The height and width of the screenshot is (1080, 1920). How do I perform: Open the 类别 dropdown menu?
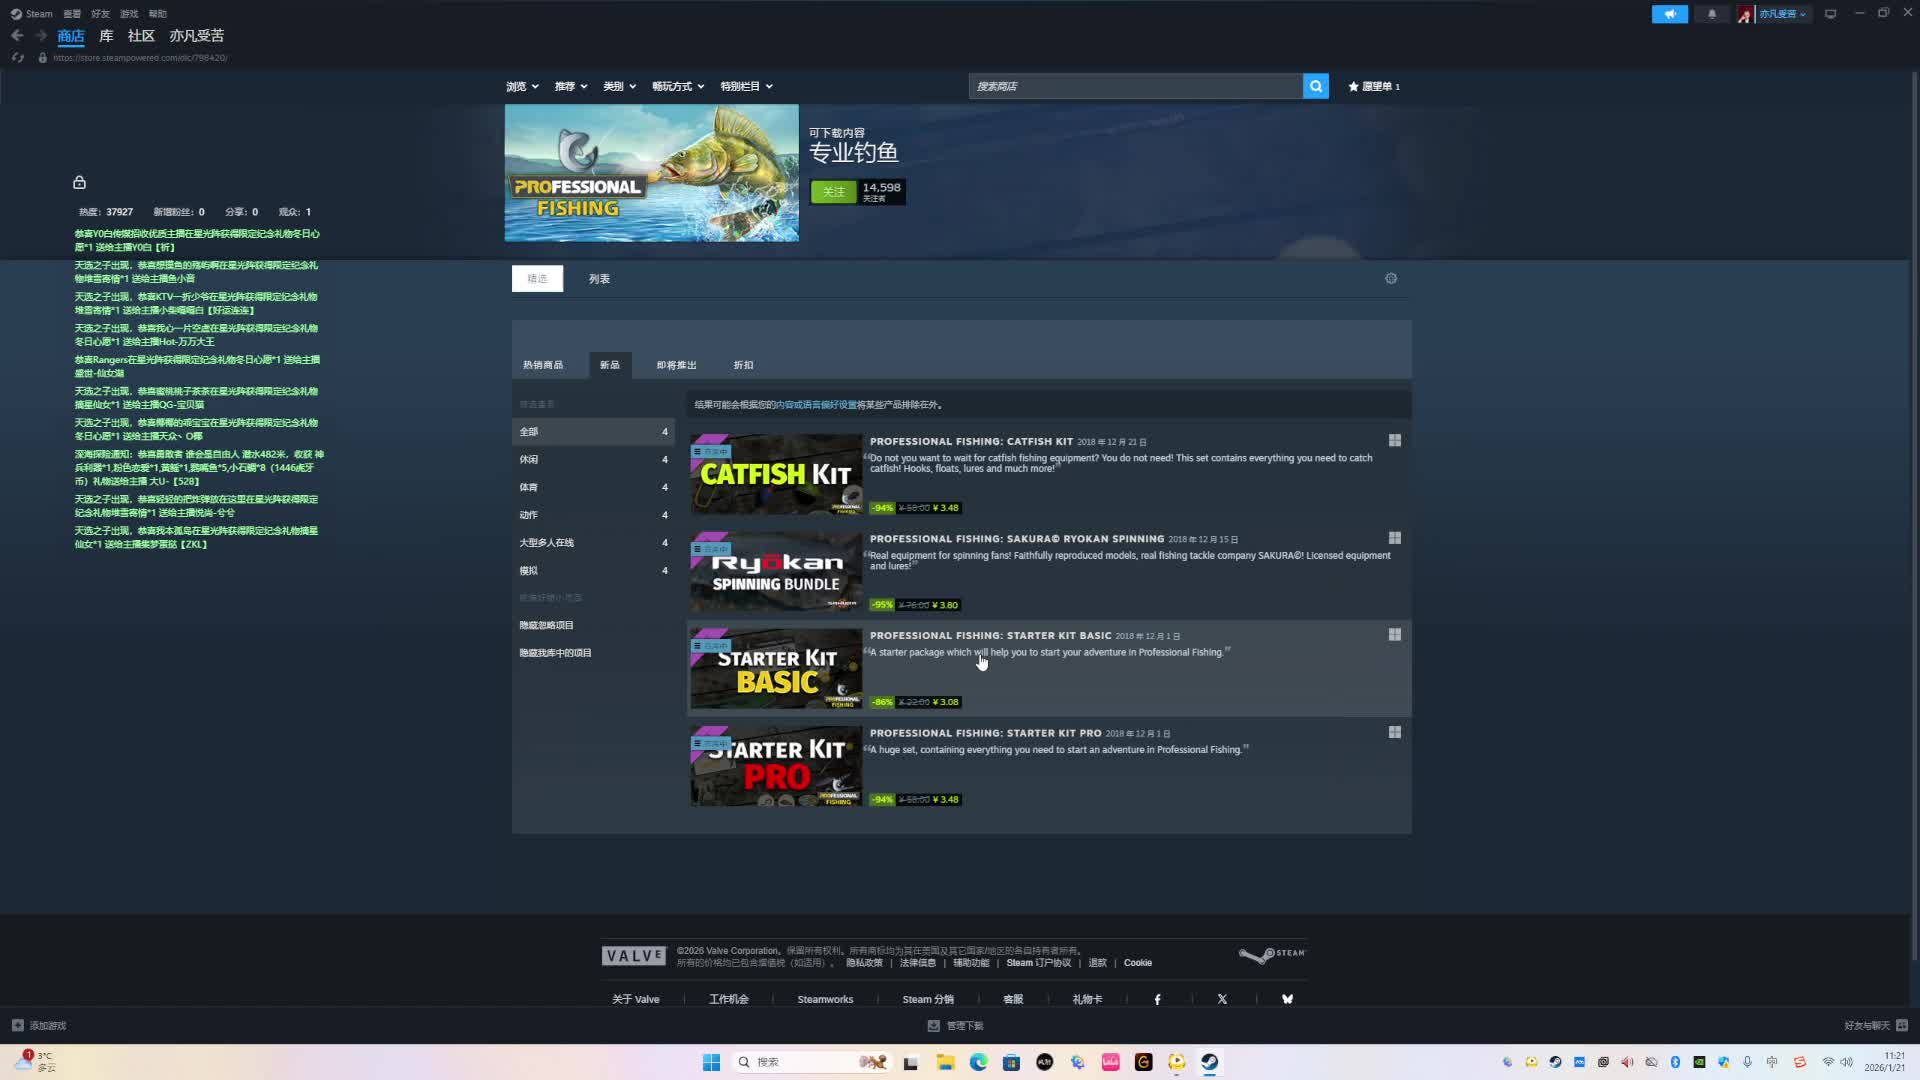pyautogui.click(x=619, y=87)
